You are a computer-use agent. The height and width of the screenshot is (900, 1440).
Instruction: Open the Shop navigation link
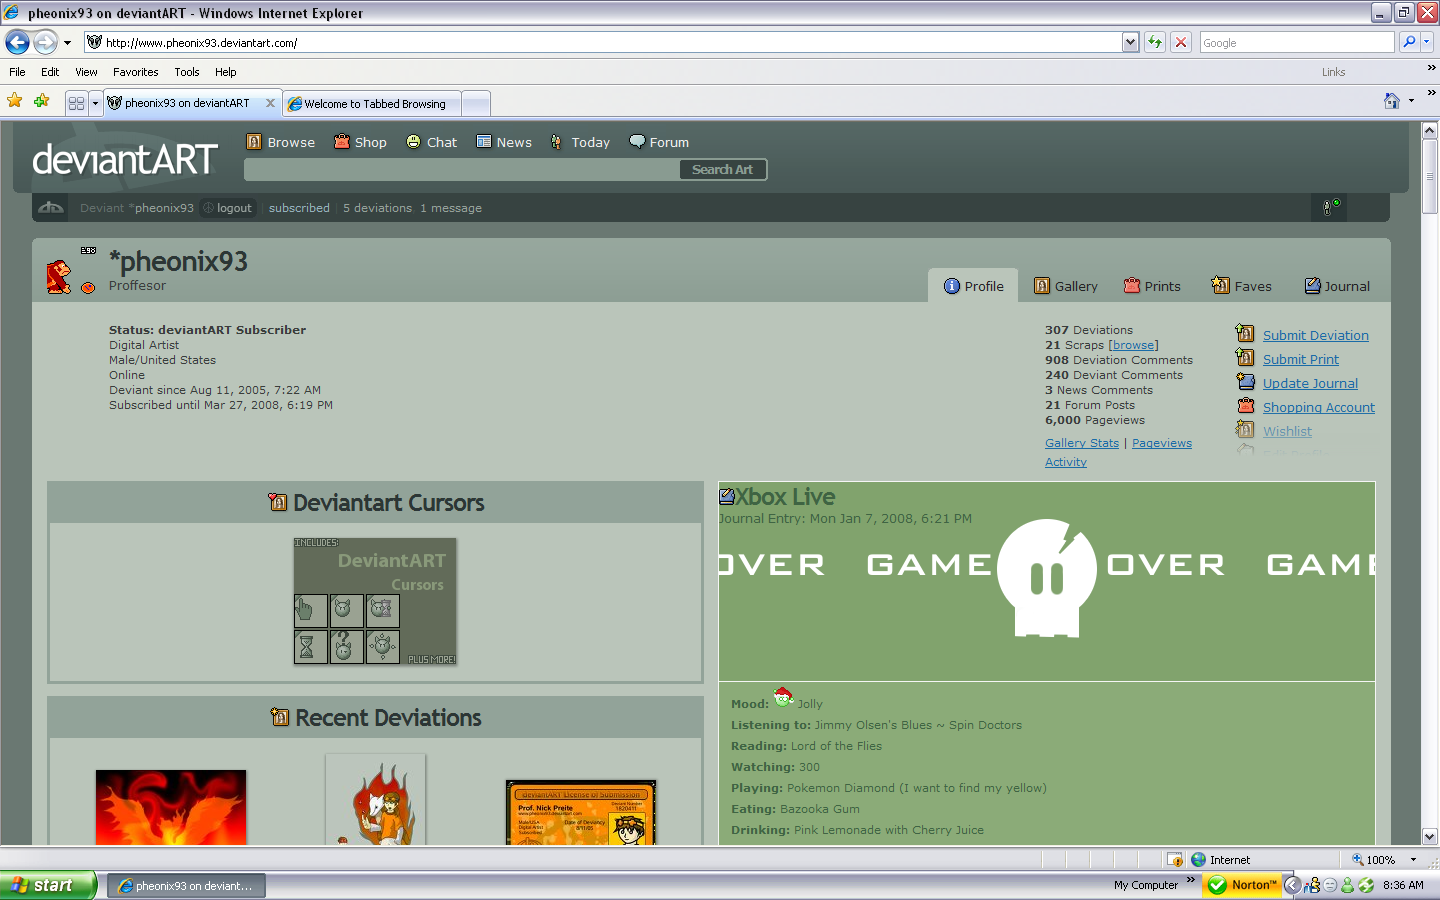360,142
